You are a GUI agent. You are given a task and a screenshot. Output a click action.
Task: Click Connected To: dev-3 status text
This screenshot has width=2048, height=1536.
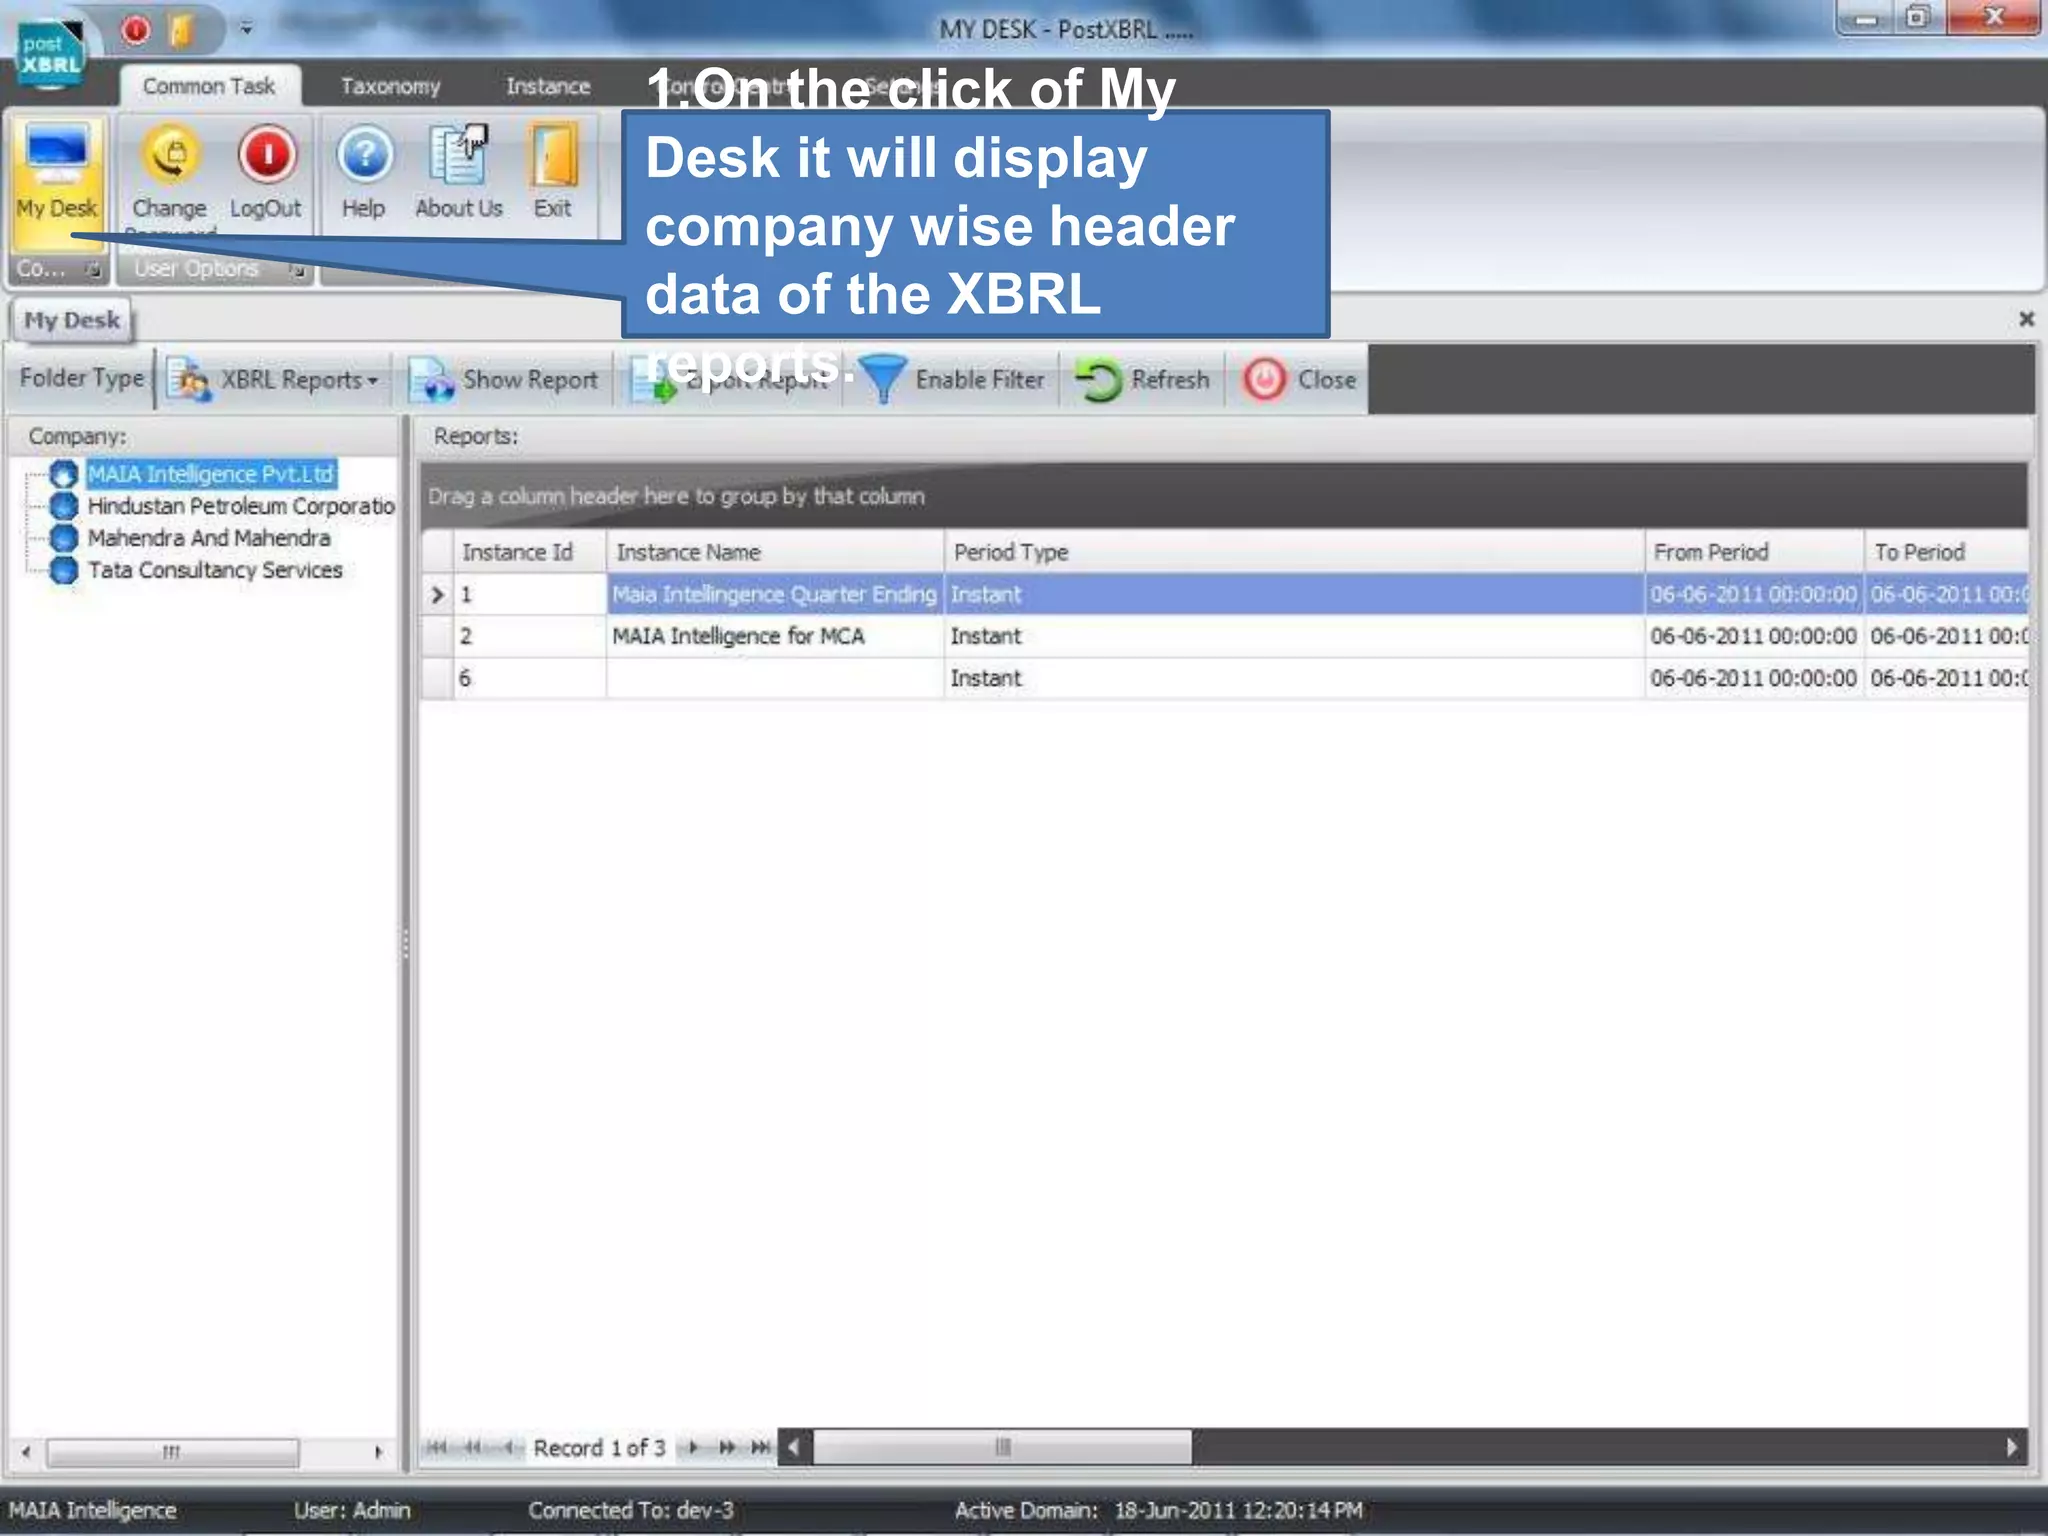point(631,1510)
